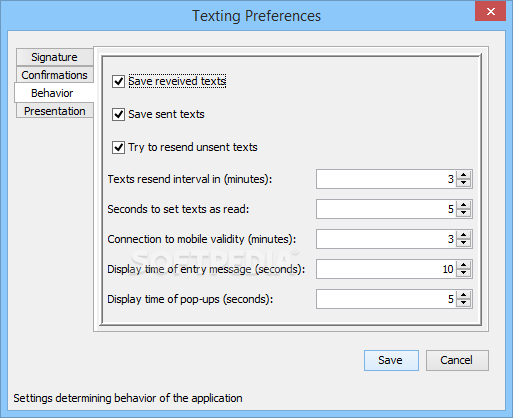Increase the texts resend interval value

click(463, 175)
